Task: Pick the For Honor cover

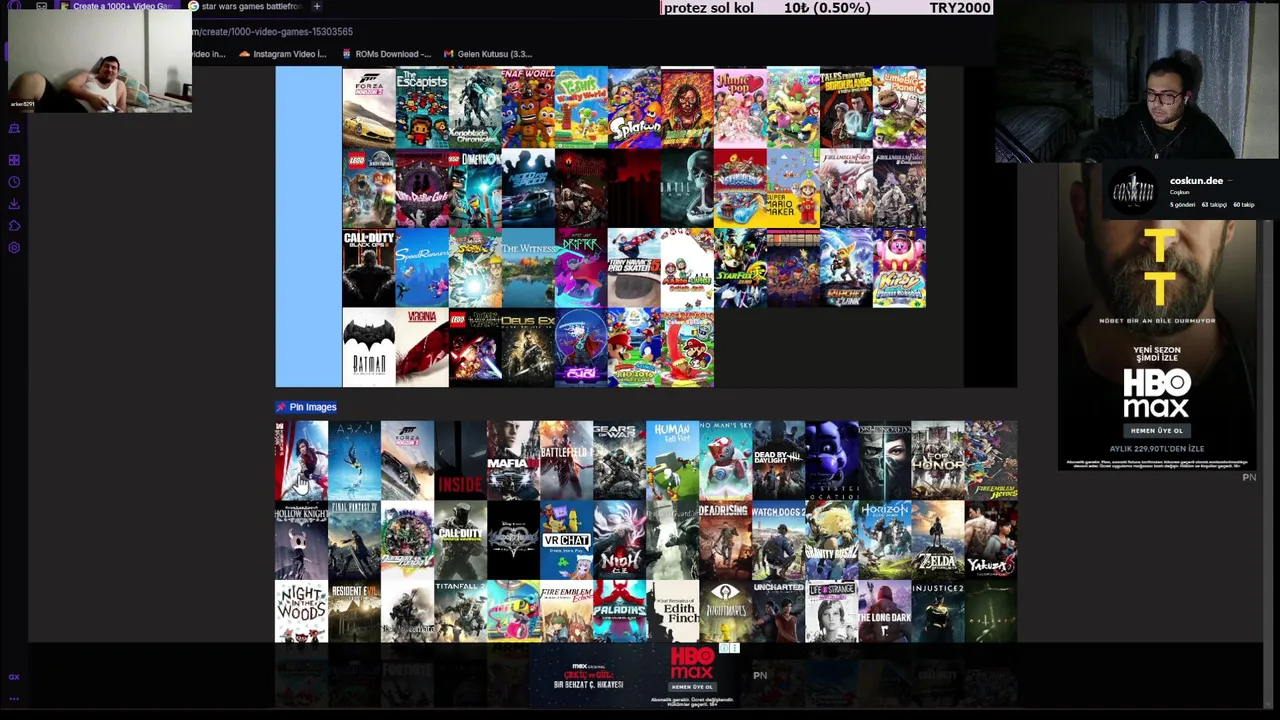Action: tap(937, 460)
